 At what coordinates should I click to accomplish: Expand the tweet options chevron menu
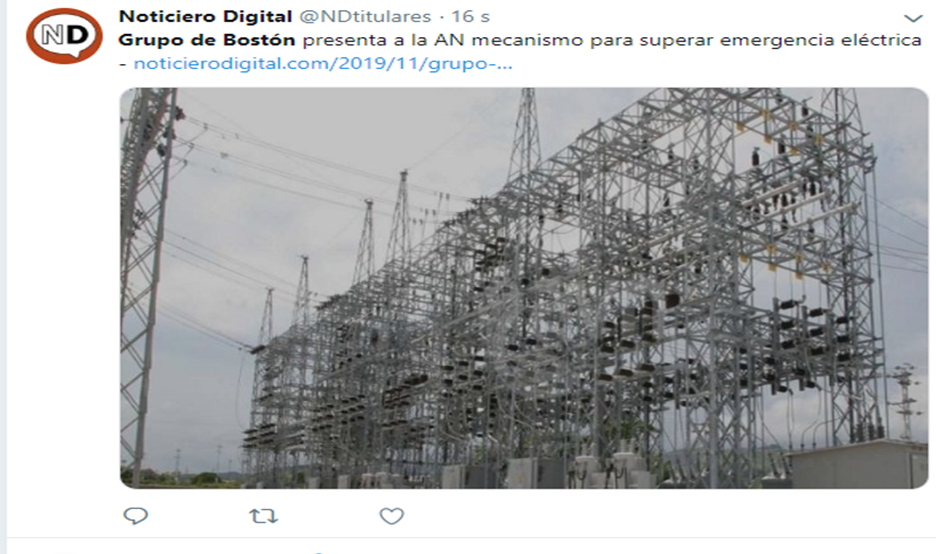(913, 19)
